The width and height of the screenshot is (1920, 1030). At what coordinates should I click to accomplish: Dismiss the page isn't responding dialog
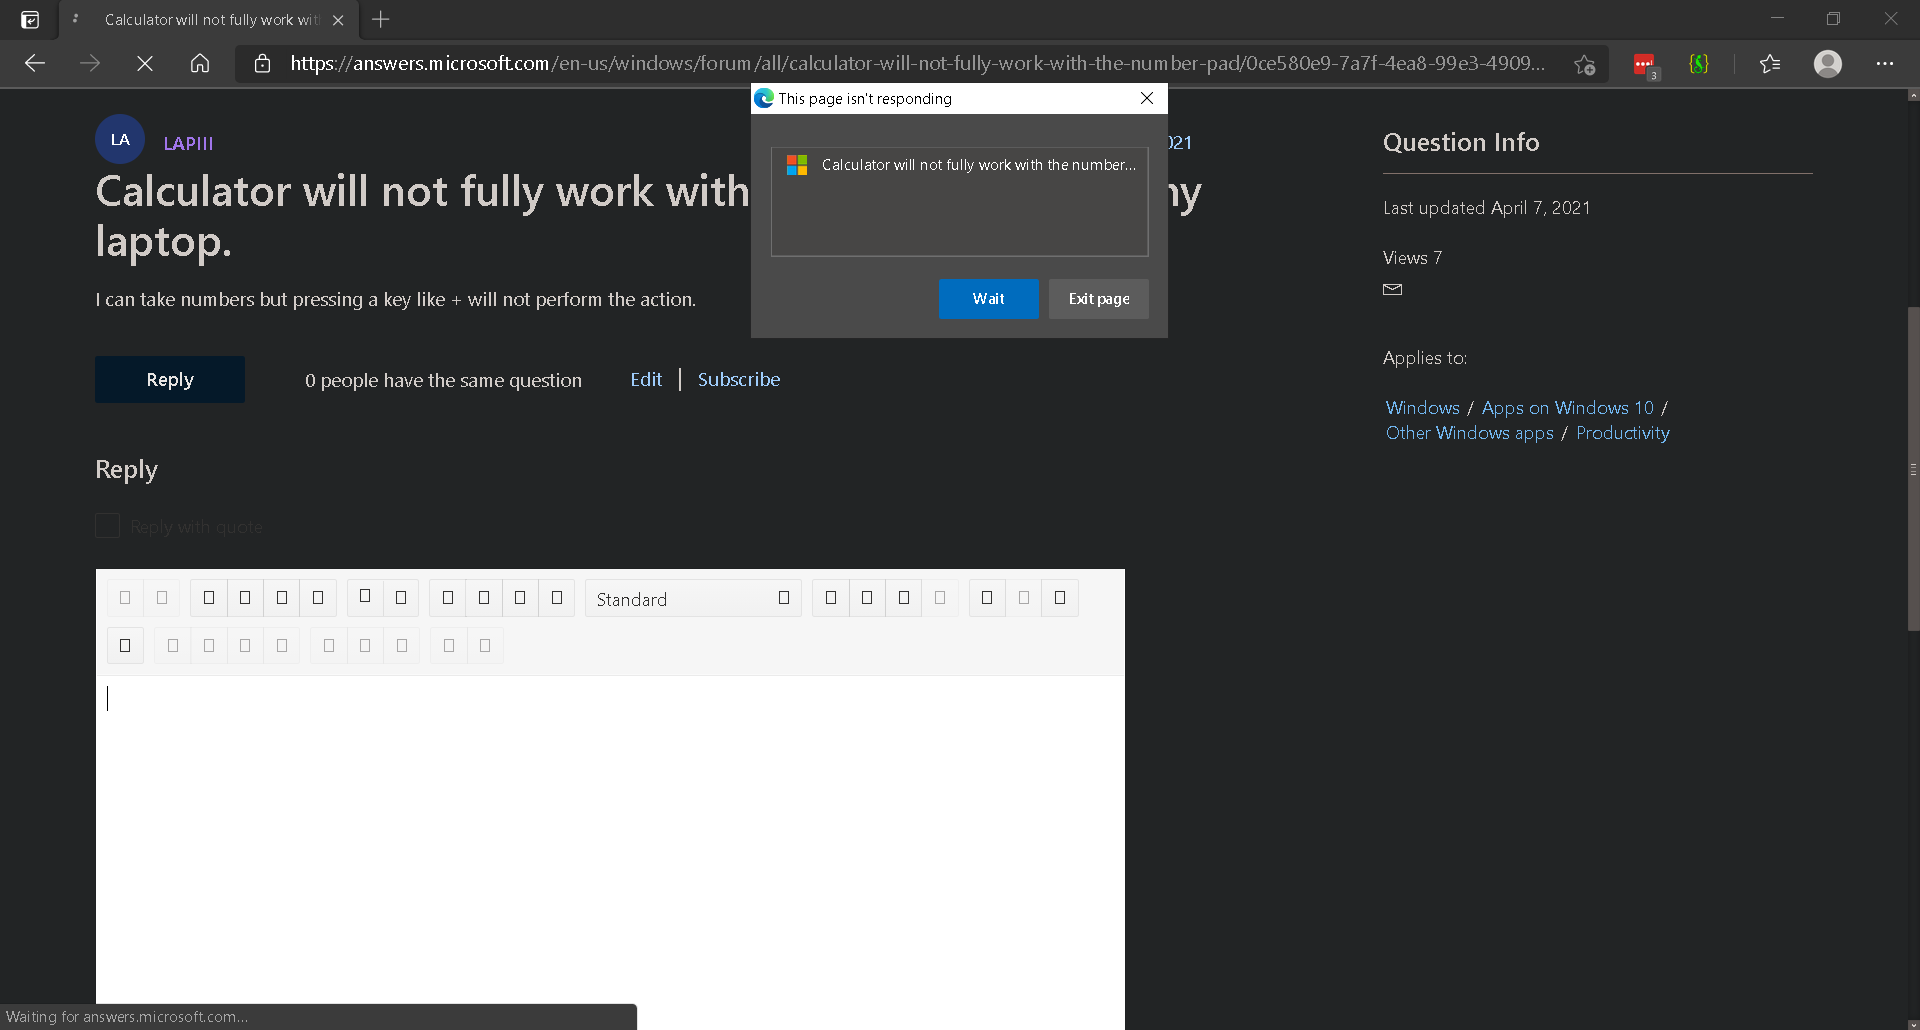click(x=1147, y=98)
